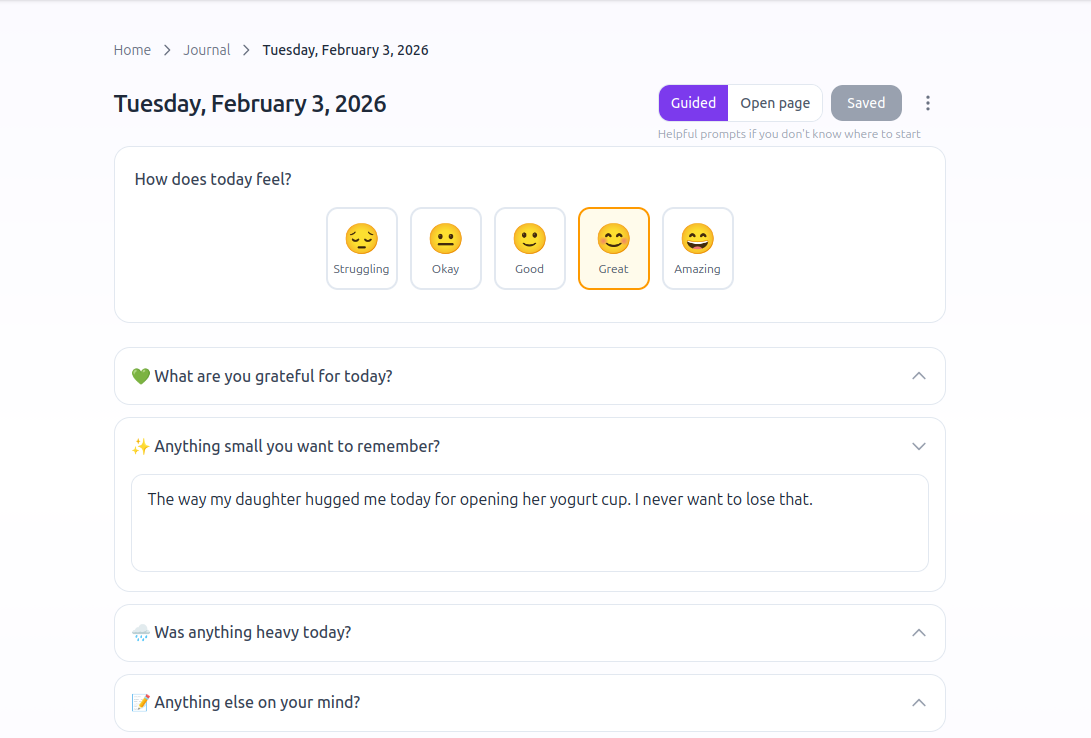Navigate to Journal breadcrumb
The image size is (1091, 738).
coord(207,50)
